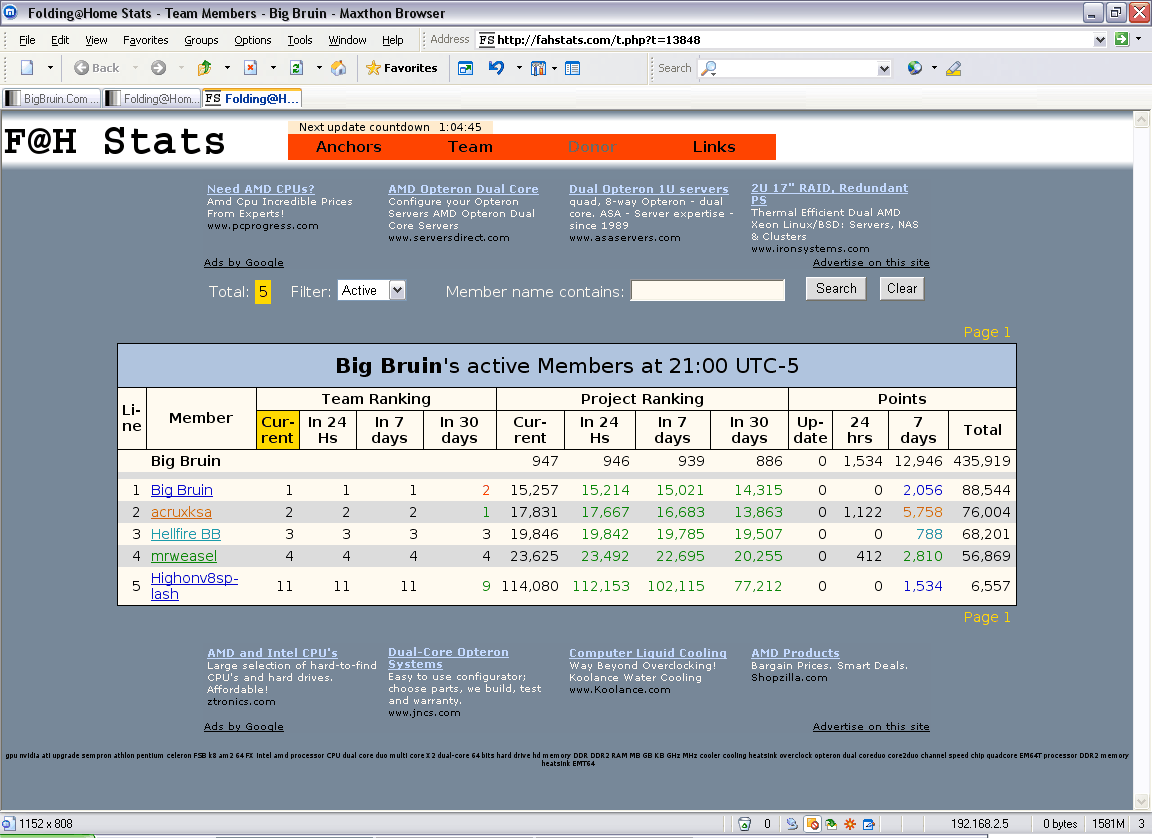Open the Filter dropdown set to Active
This screenshot has height=838, width=1152.
(x=371, y=290)
